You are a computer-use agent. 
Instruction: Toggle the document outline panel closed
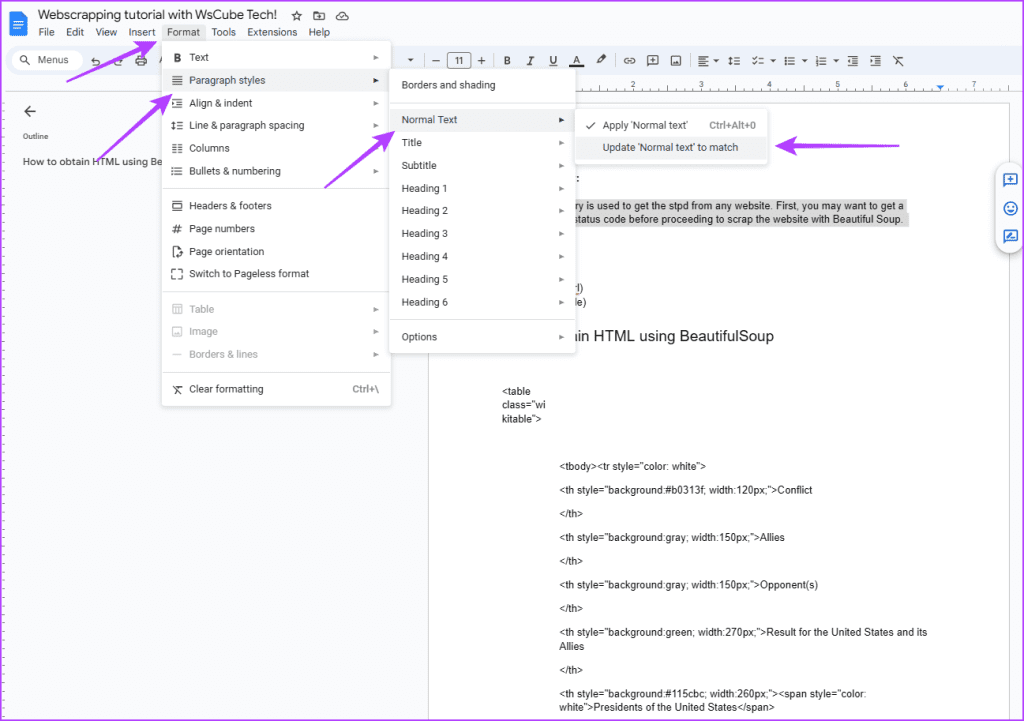[x=30, y=112]
